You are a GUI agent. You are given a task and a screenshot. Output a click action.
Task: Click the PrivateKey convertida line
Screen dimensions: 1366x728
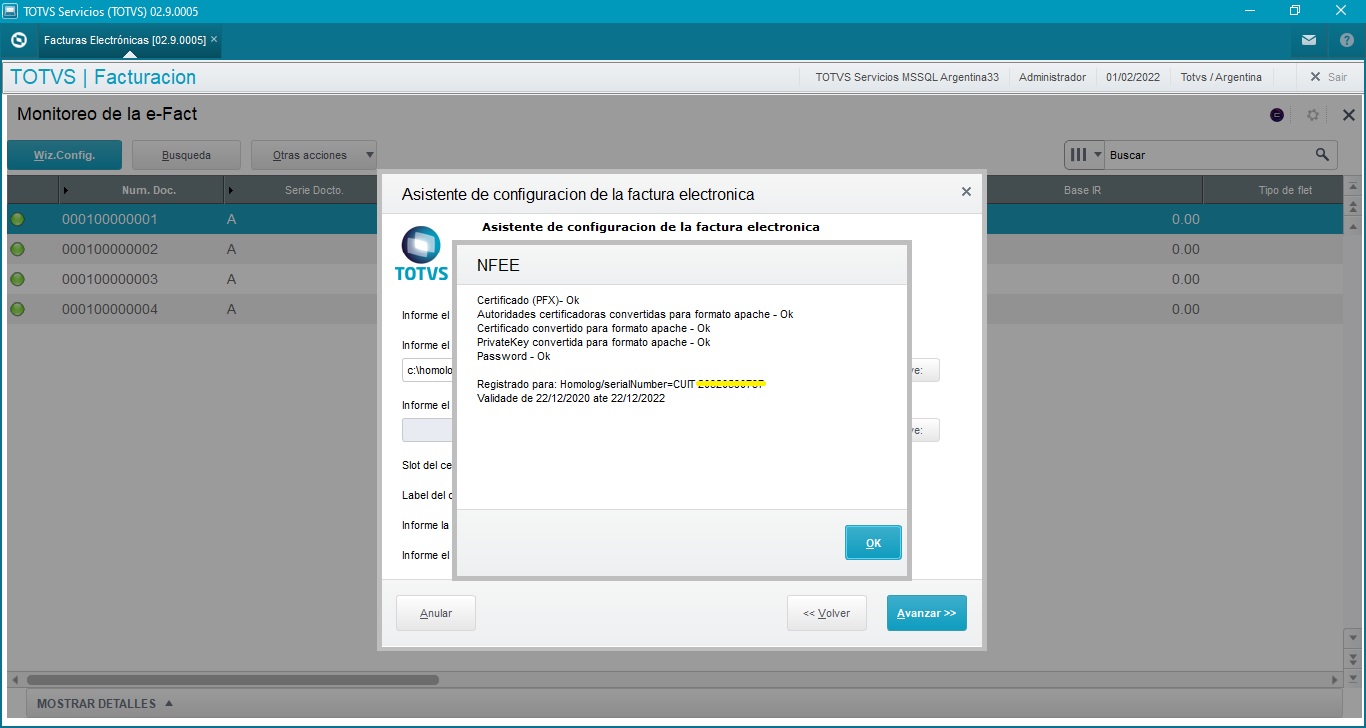[594, 342]
